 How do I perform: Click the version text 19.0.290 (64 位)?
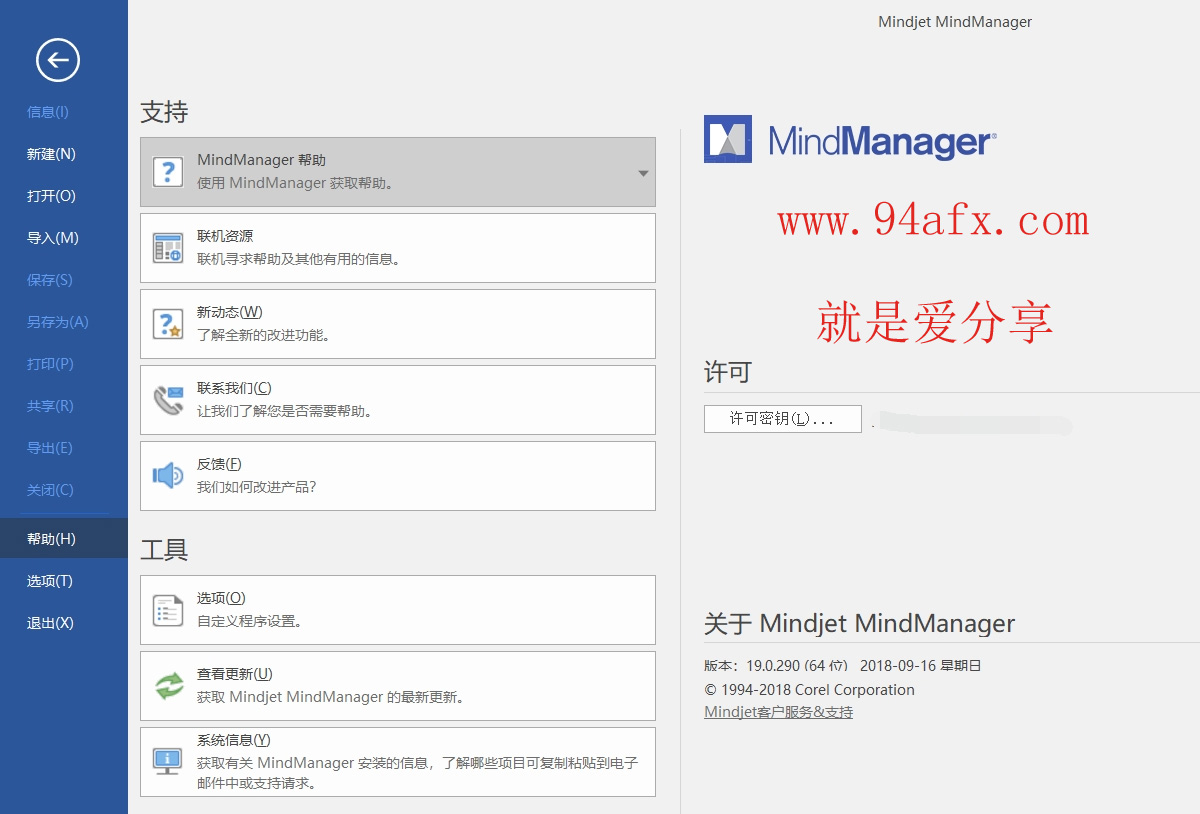click(797, 665)
